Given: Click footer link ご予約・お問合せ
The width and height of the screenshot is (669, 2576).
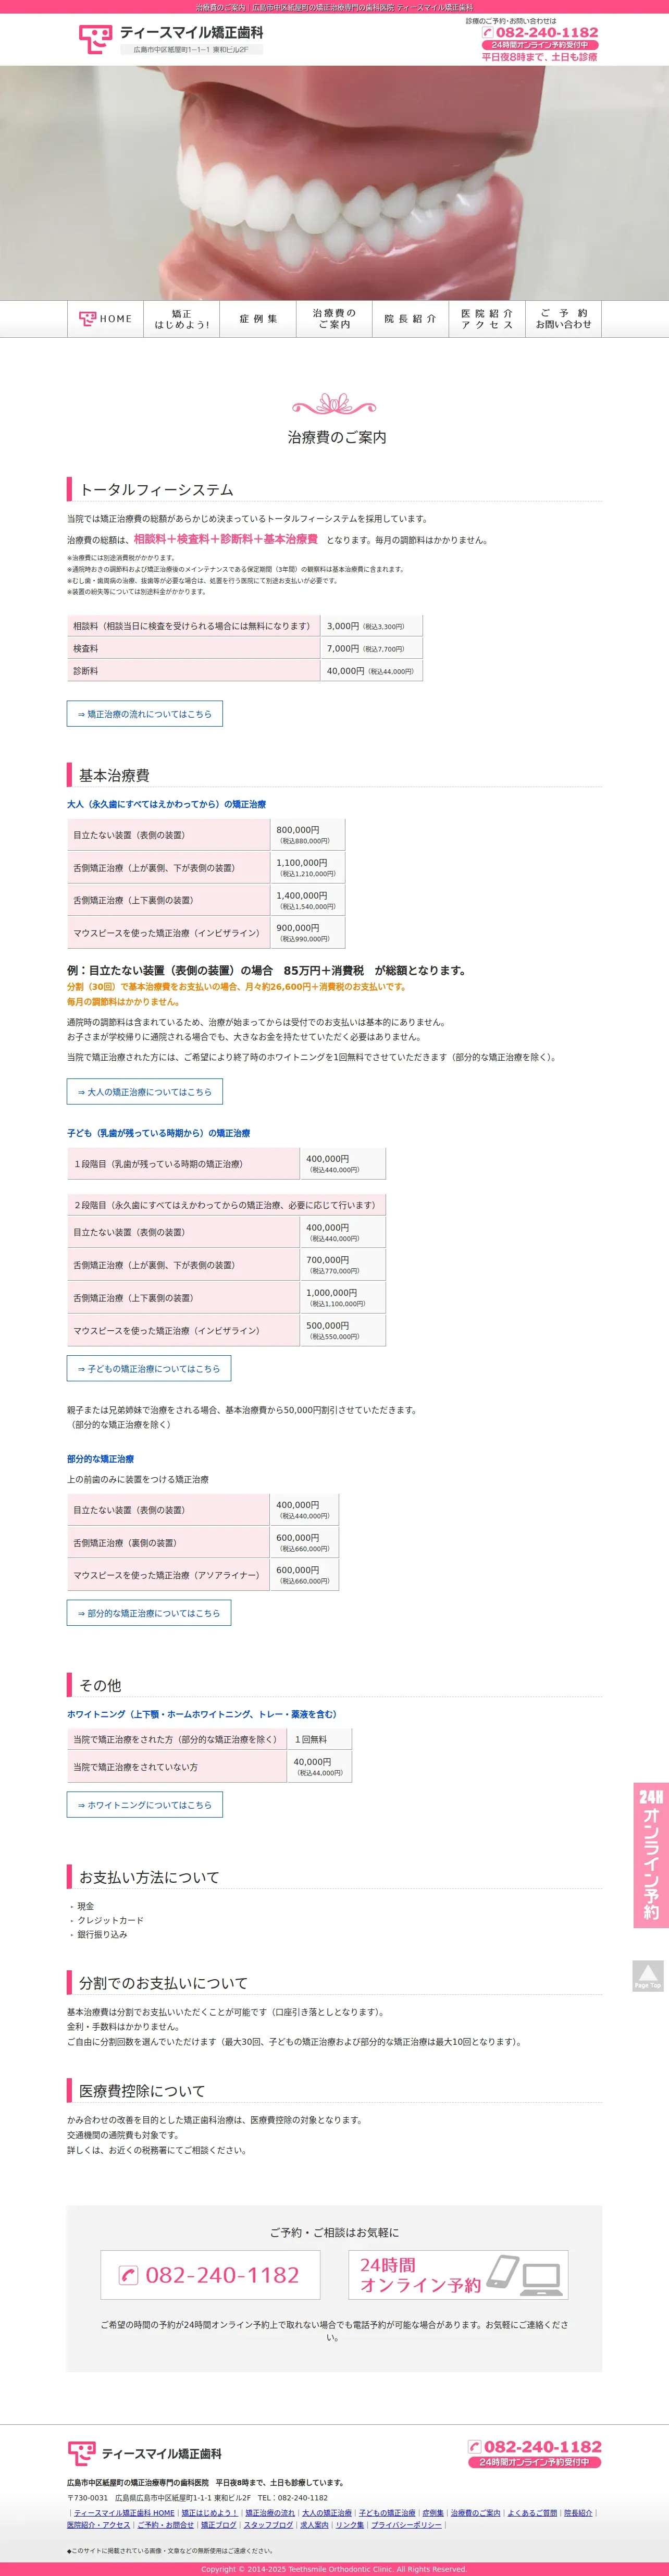Looking at the screenshot, I should coord(165,2525).
